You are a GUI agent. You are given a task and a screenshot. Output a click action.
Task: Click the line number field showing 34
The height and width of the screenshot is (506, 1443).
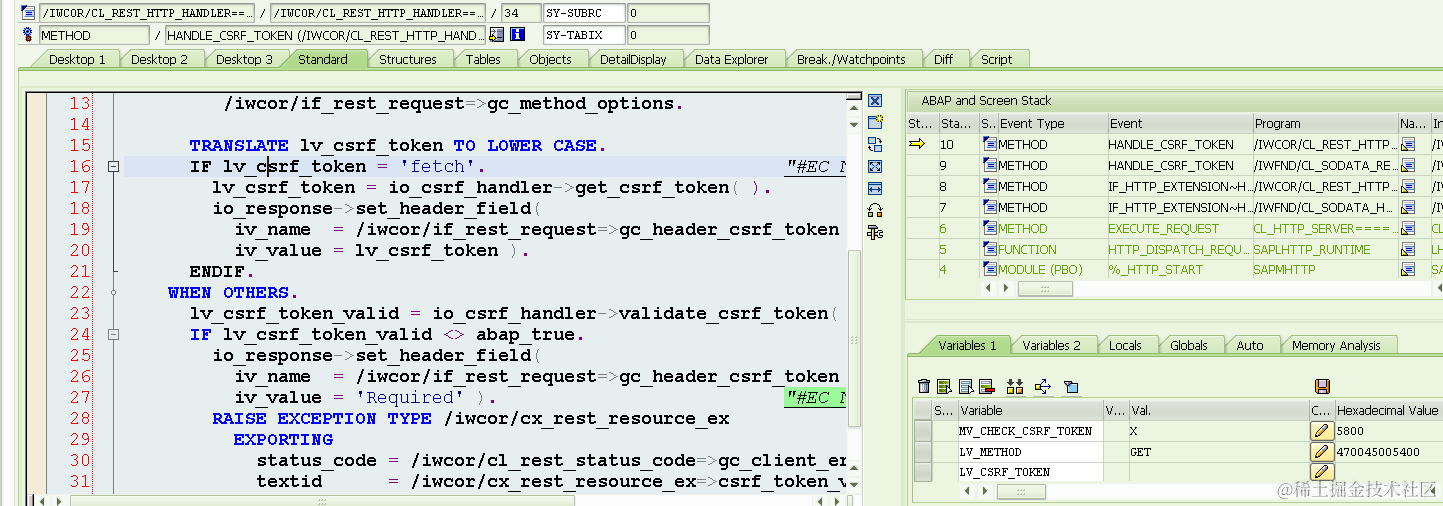pos(519,13)
